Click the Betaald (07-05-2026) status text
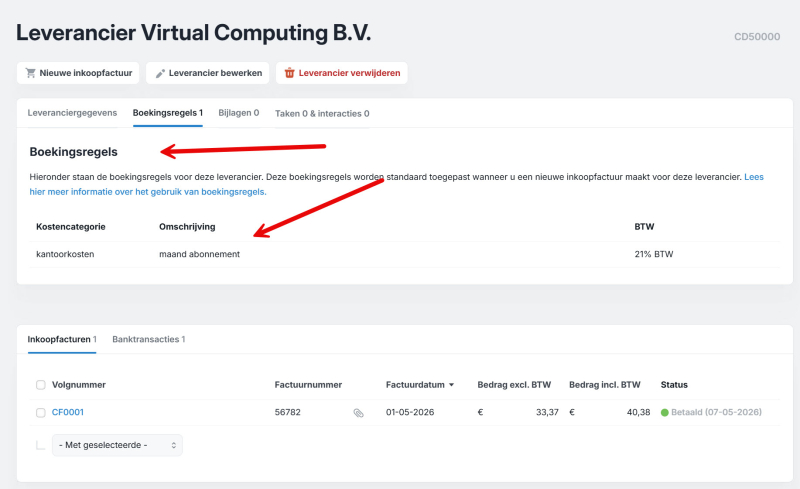 click(716, 412)
